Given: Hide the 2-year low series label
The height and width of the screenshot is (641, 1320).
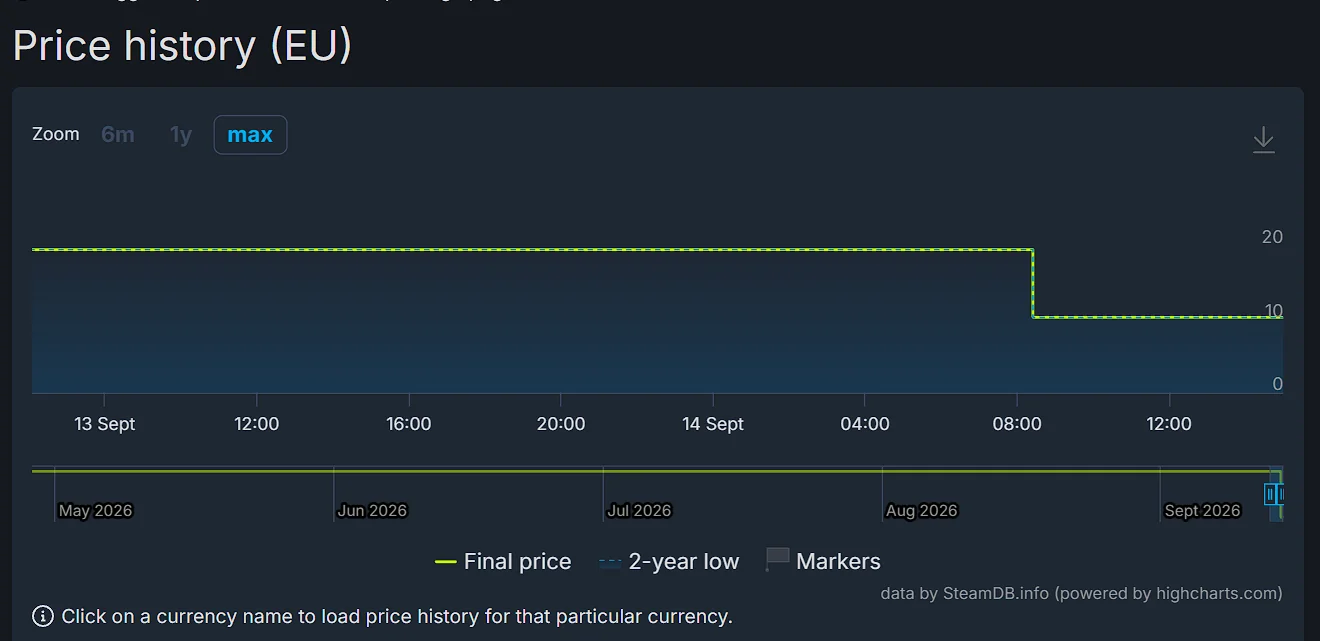Looking at the screenshot, I should 683,562.
